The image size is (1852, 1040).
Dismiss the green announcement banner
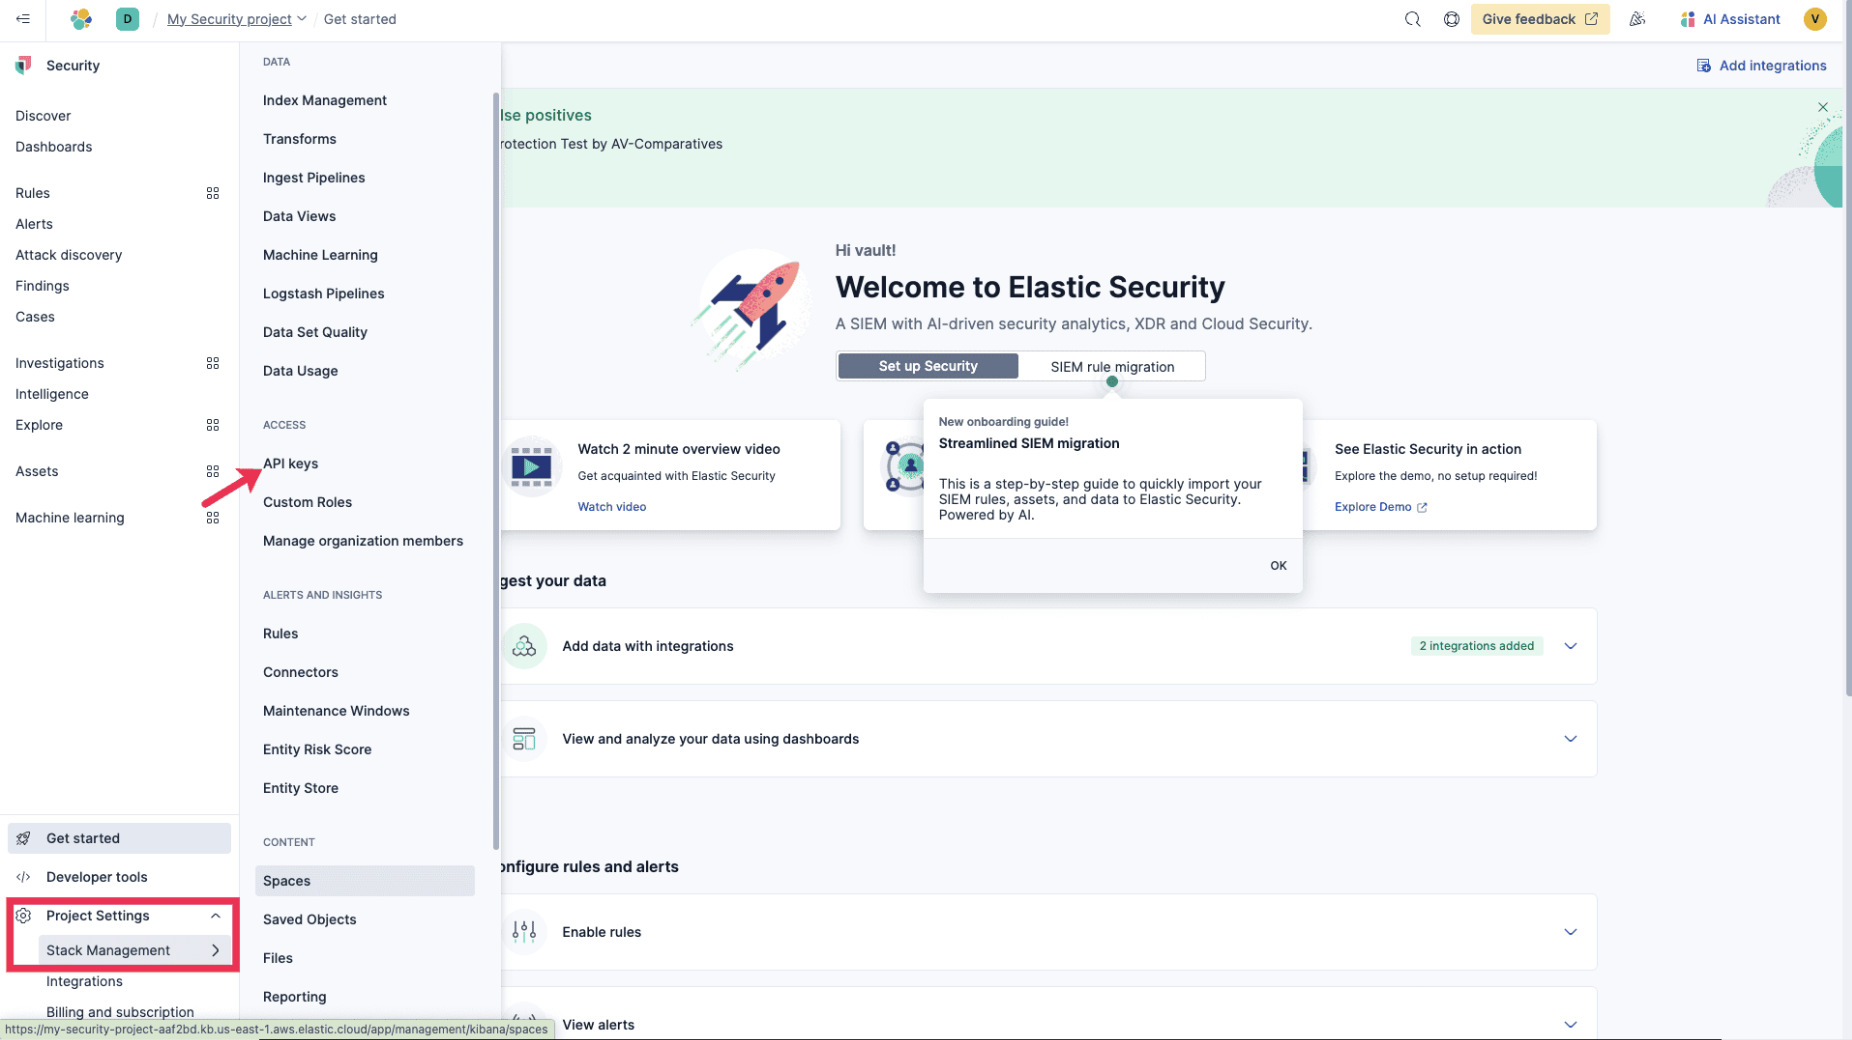click(1822, 107)
